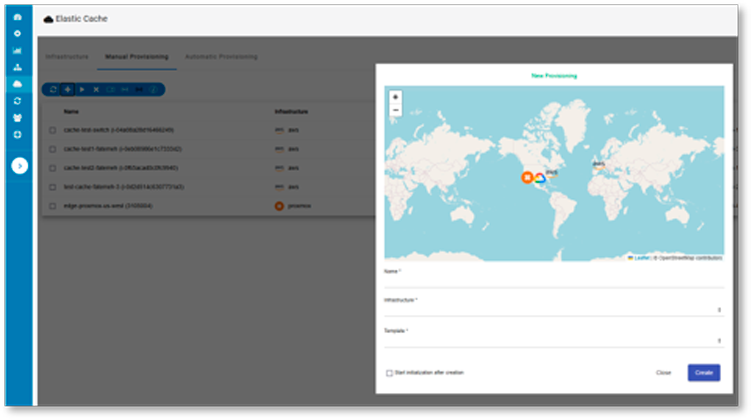Click the orange Proxmox marker on the map
Screen dimensions: 752x420
pyautogui.click(x=527, y=177)
